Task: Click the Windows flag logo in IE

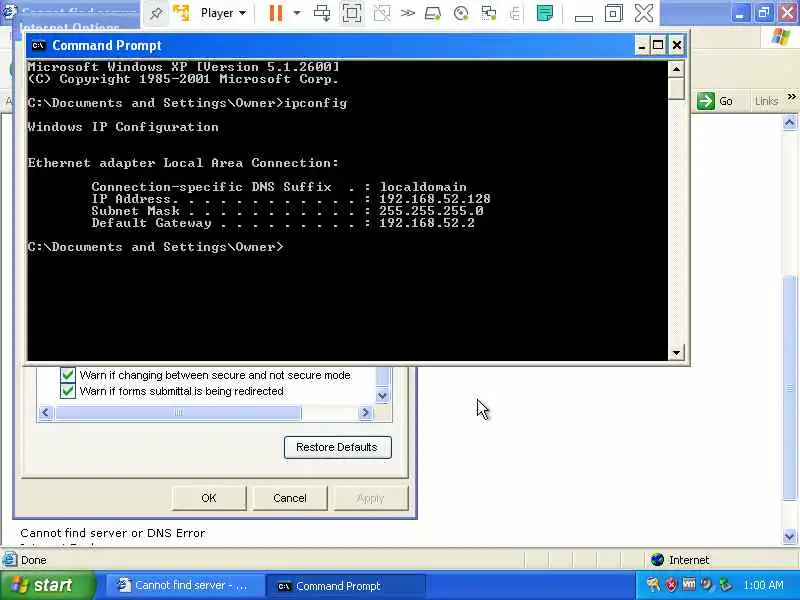Action: (x=781, y=37)
